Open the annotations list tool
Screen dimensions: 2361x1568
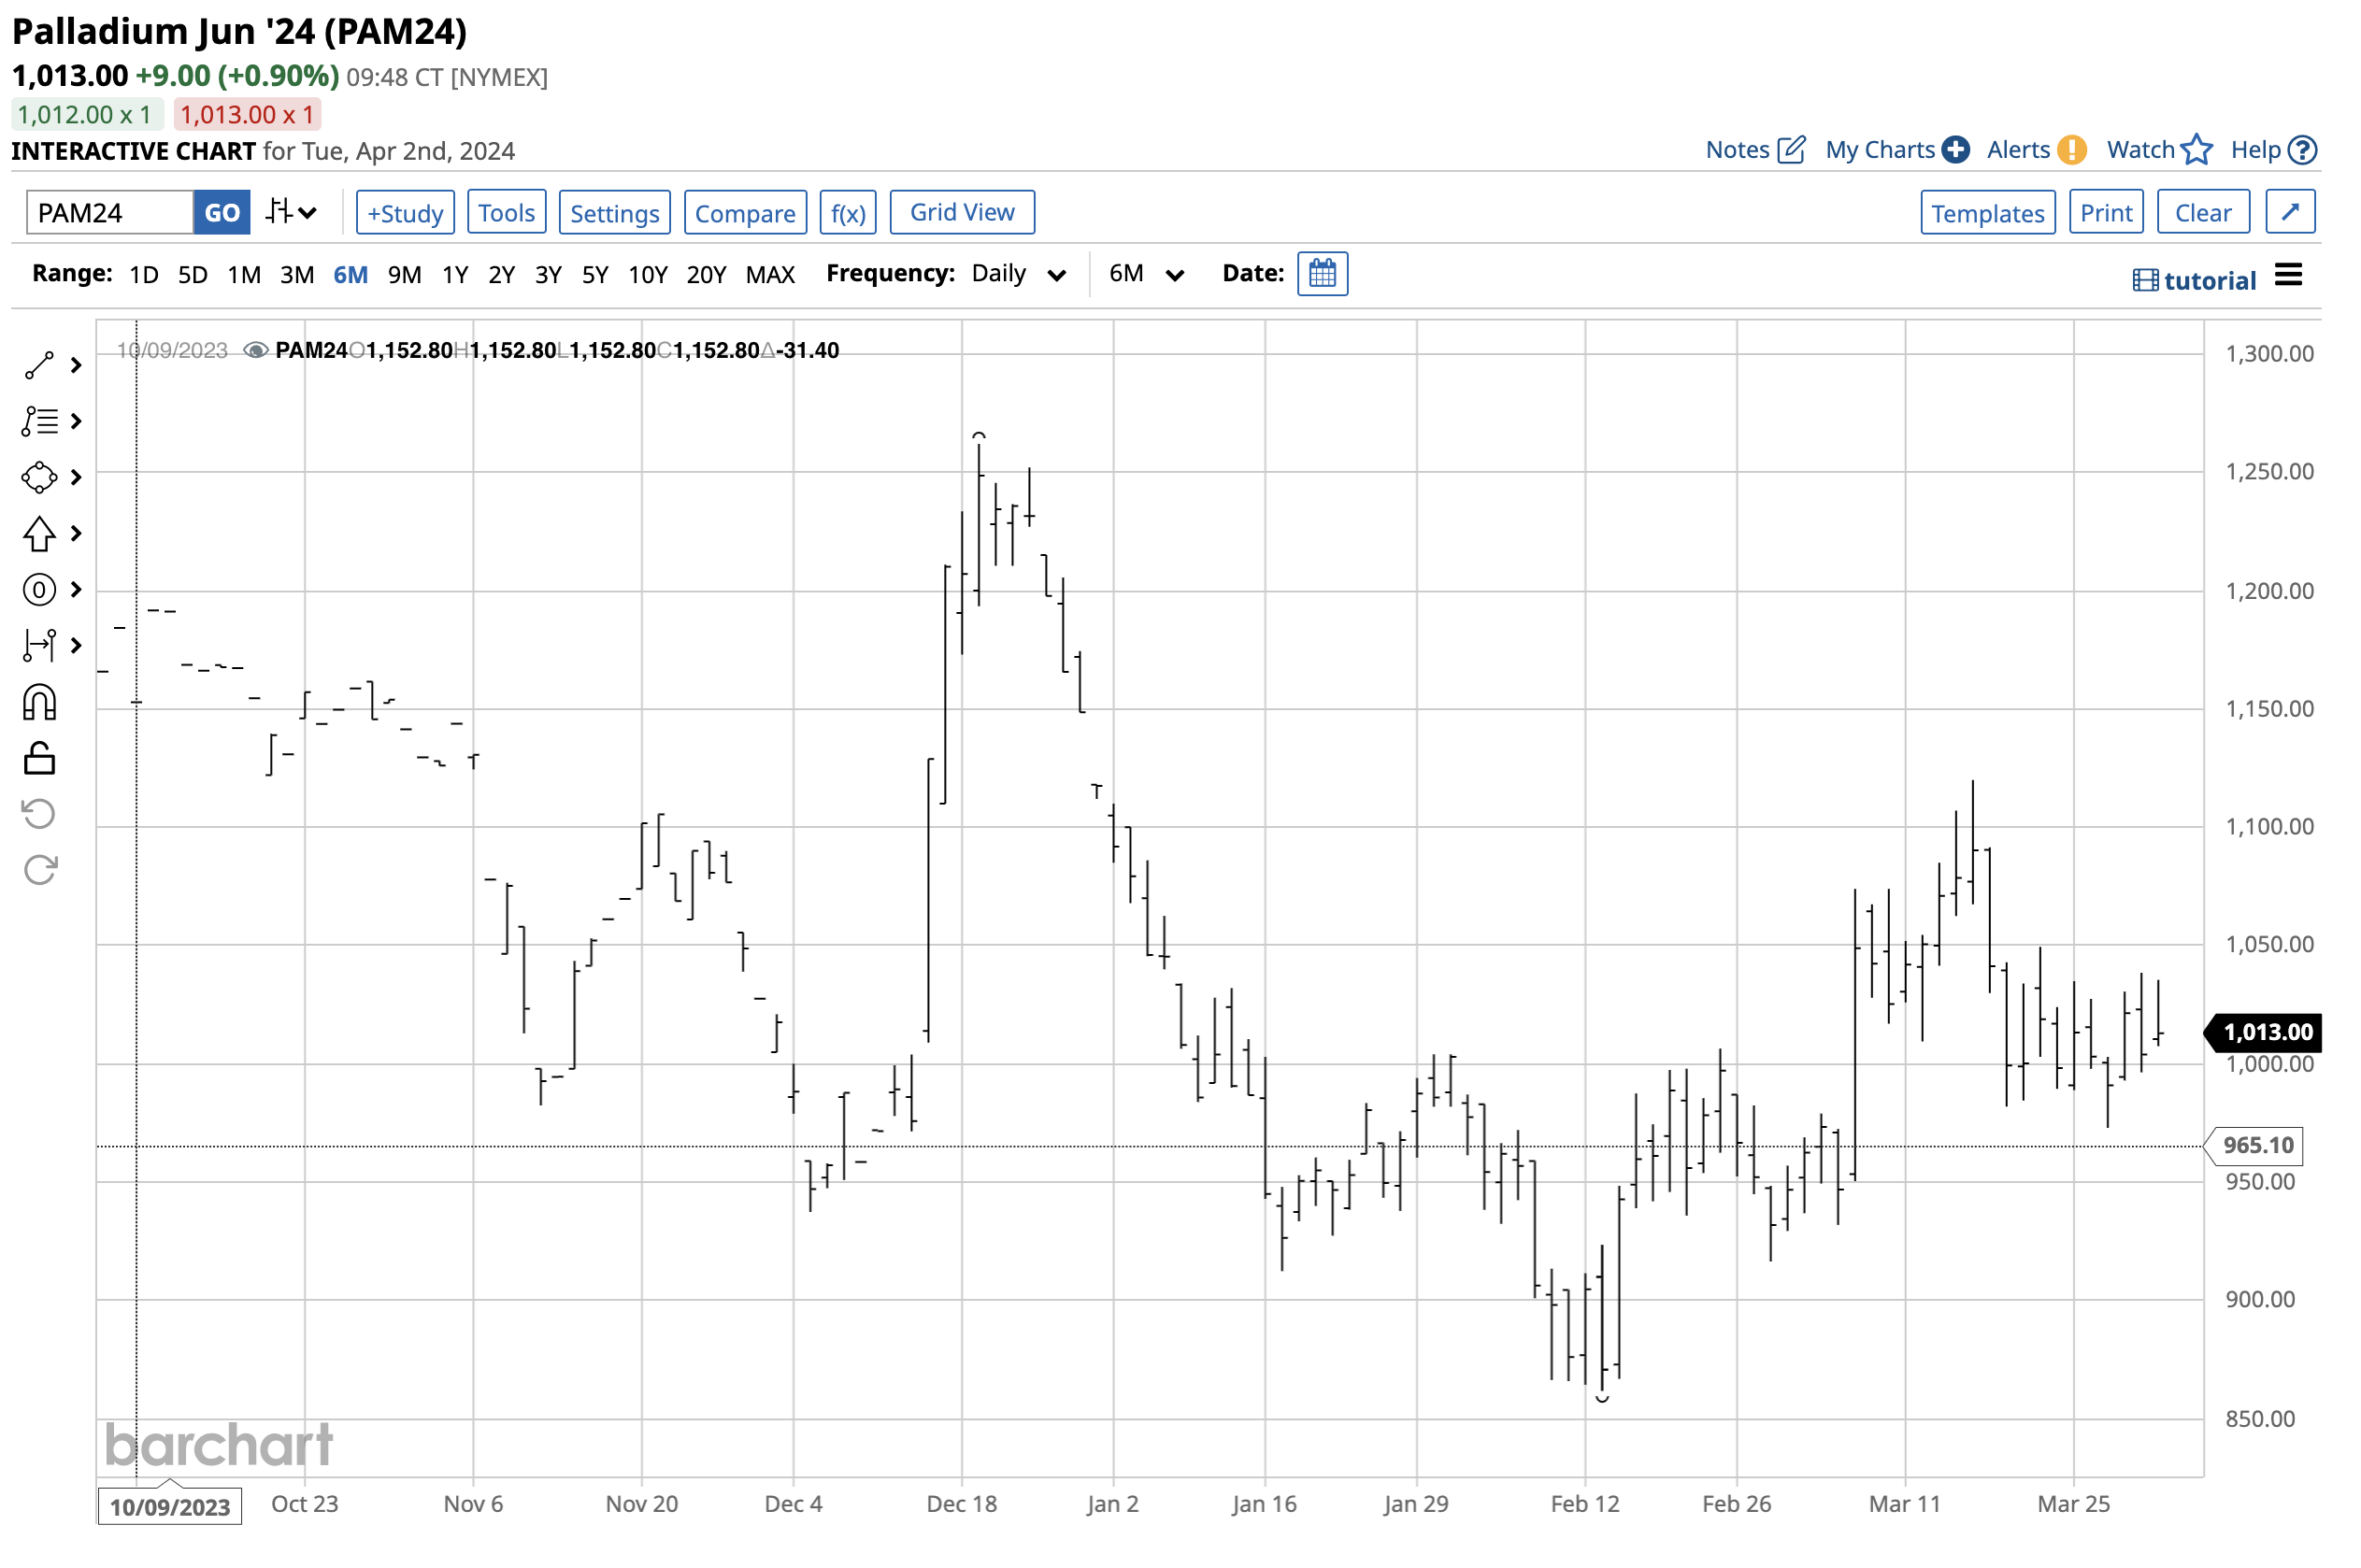point(38,420)
